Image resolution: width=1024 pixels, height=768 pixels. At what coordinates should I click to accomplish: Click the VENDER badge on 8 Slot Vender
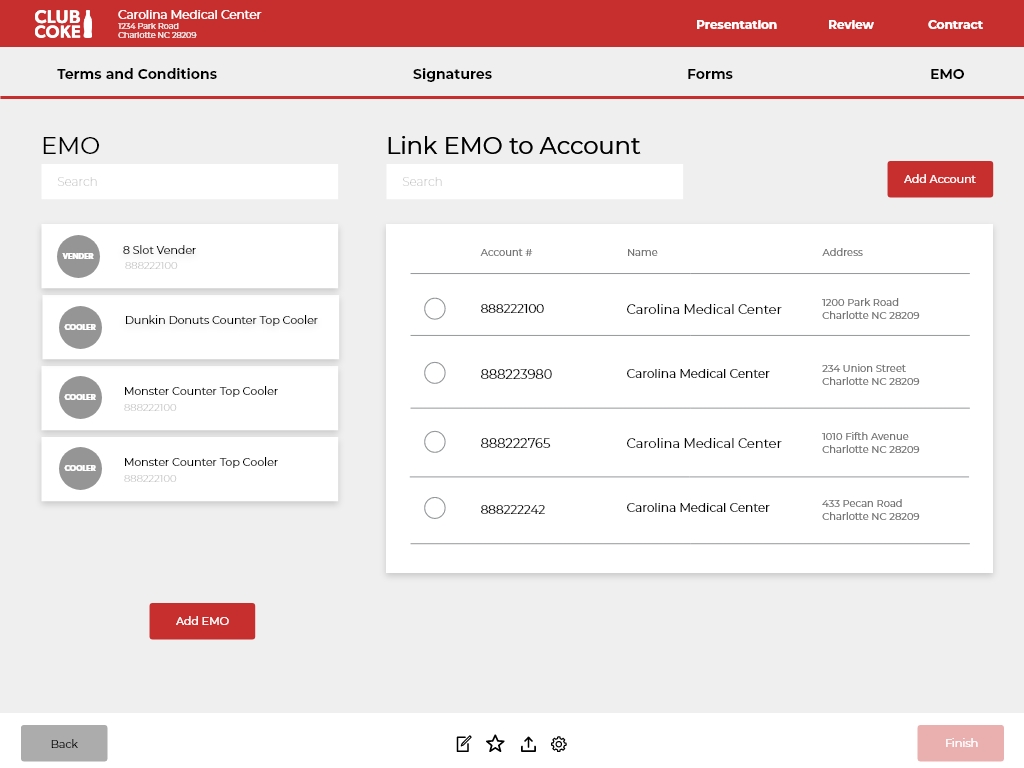click(x=78, y=256)
